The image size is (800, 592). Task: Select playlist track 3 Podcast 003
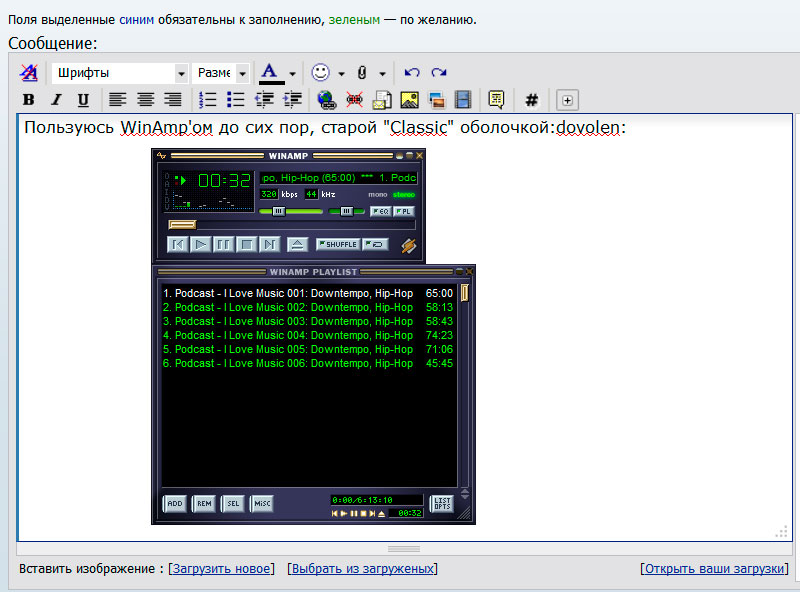(308, 321)
